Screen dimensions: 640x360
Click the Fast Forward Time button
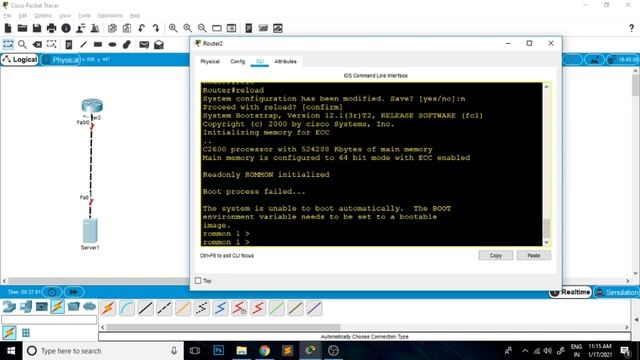(74, 292)
